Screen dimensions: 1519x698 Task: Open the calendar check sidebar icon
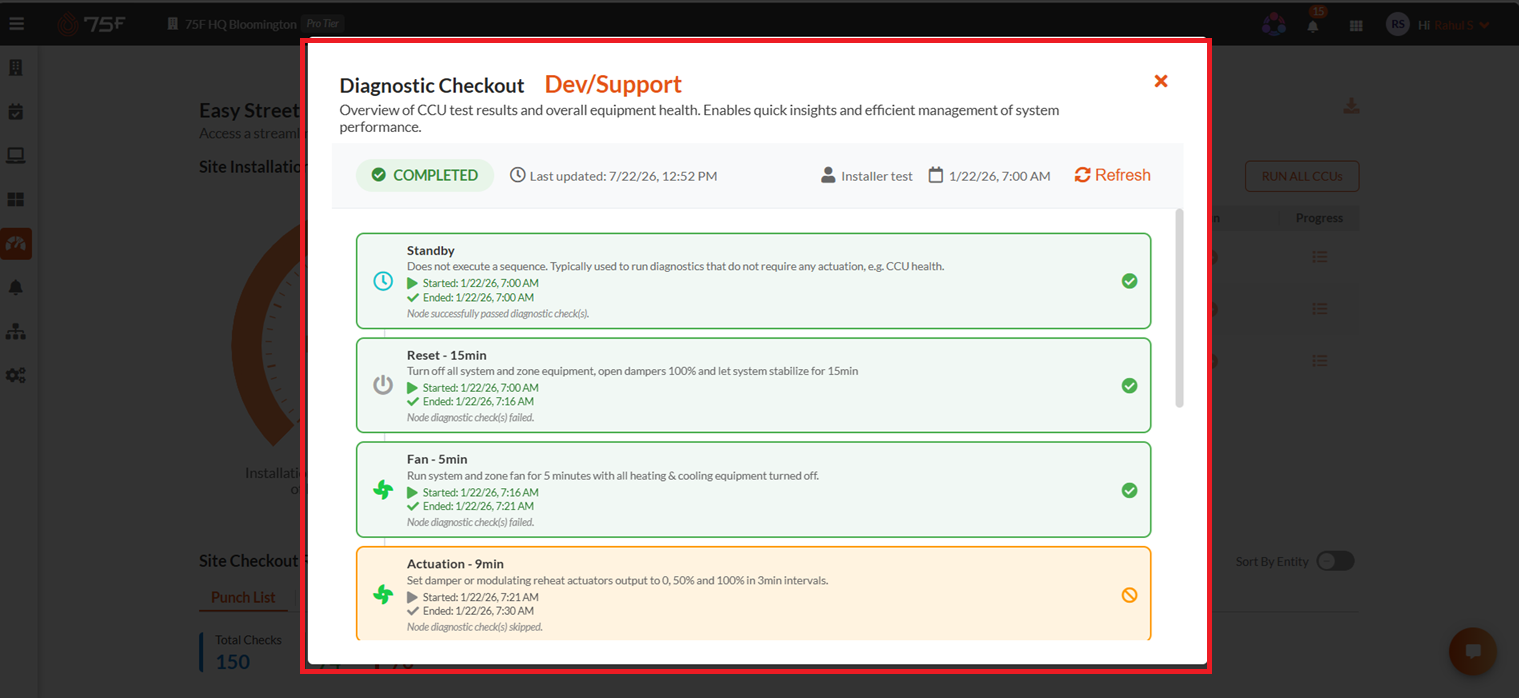point(16,112)
